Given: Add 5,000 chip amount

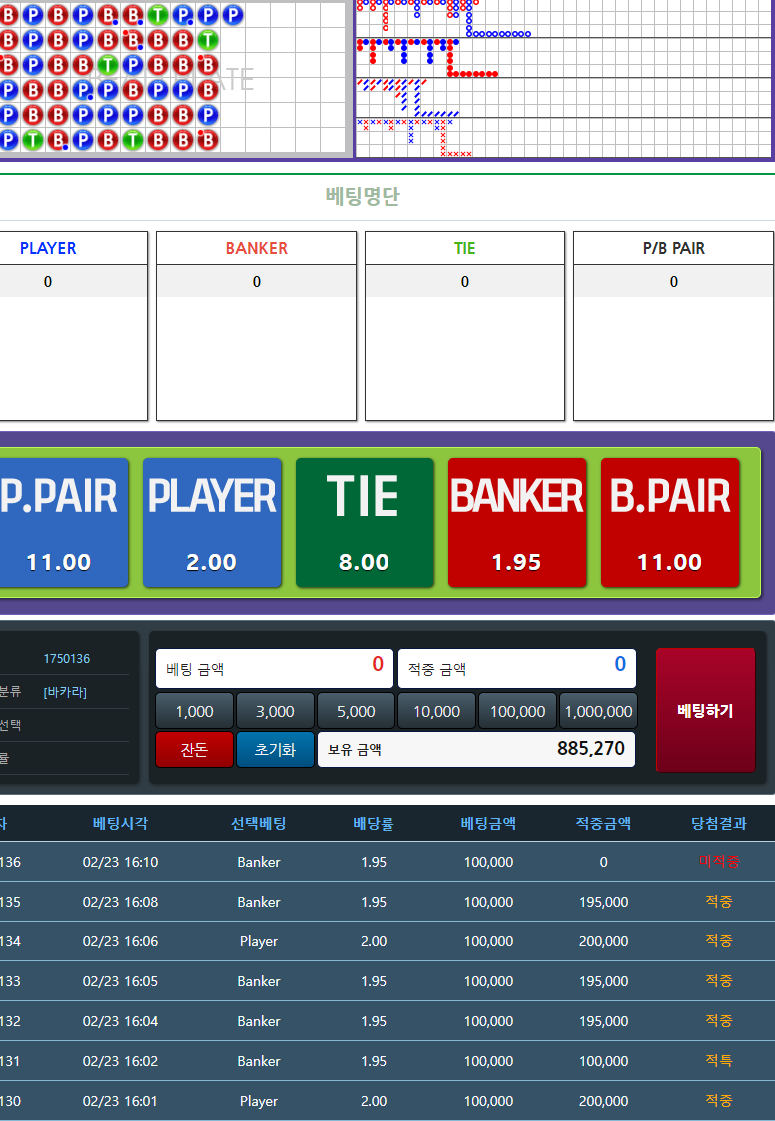Looking at the screenshot, I should [x=356, y=711].
